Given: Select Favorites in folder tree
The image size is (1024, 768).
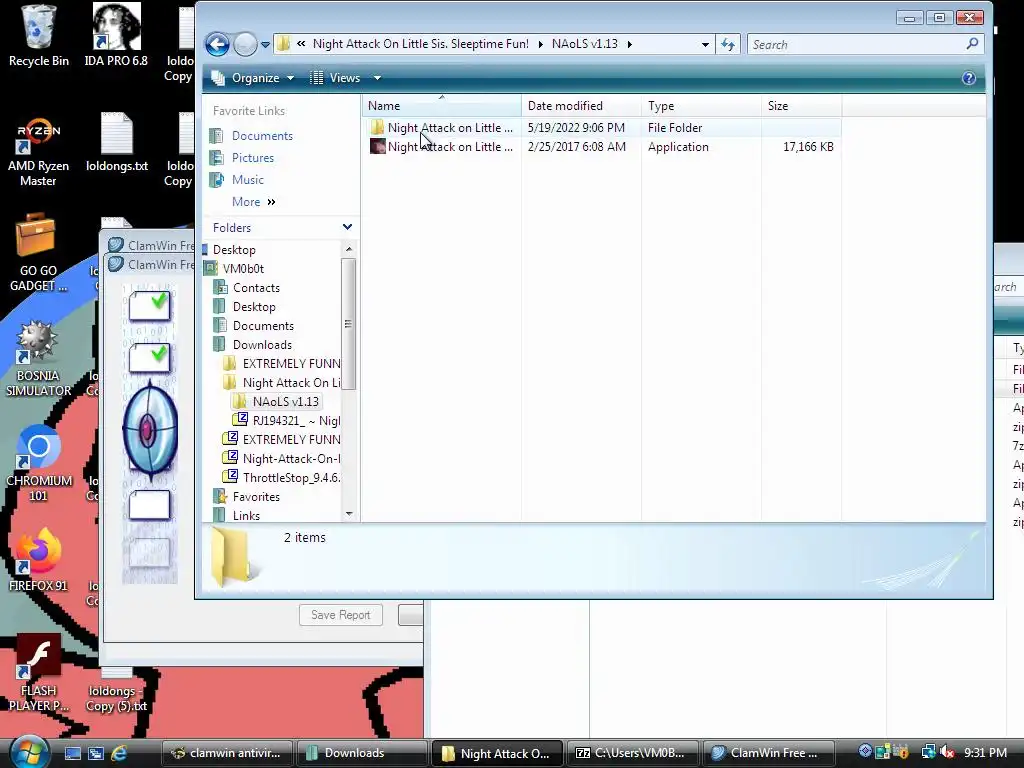Looking at the screenshot, I should tap(256, 496).
